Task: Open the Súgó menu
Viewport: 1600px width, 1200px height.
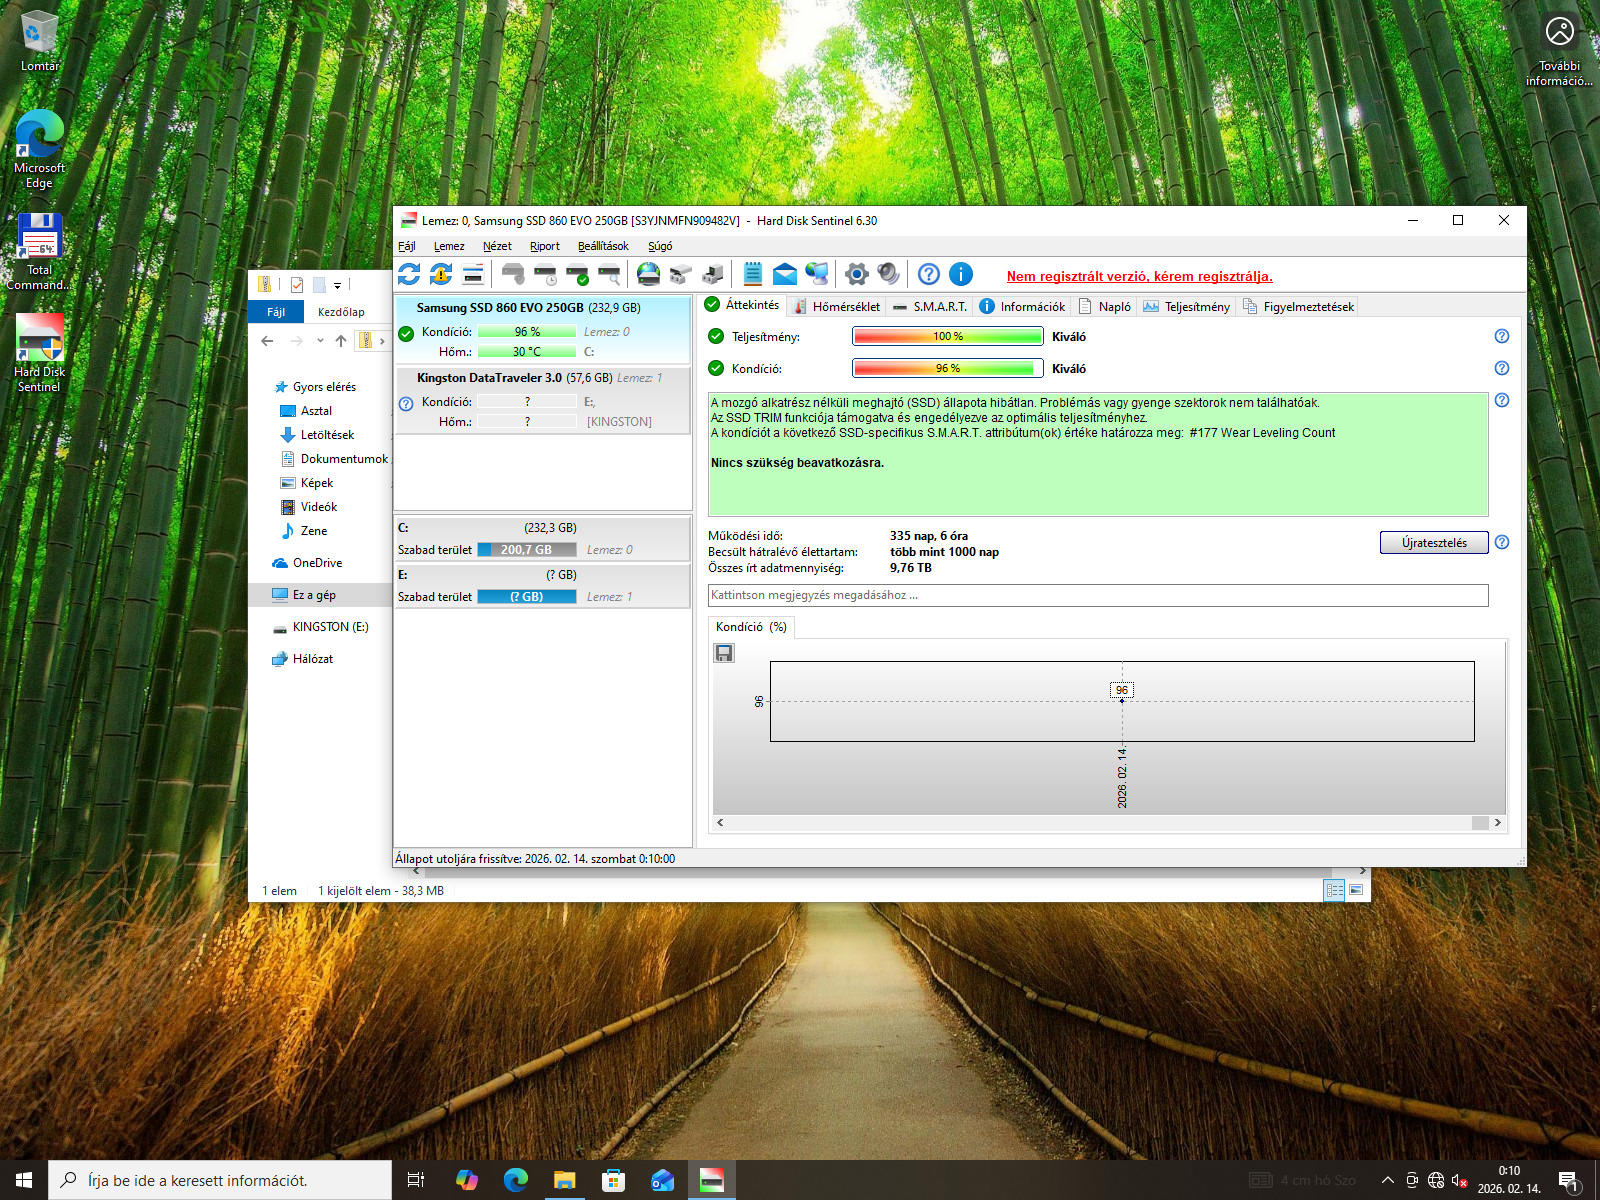Action: tap(660, 246)
